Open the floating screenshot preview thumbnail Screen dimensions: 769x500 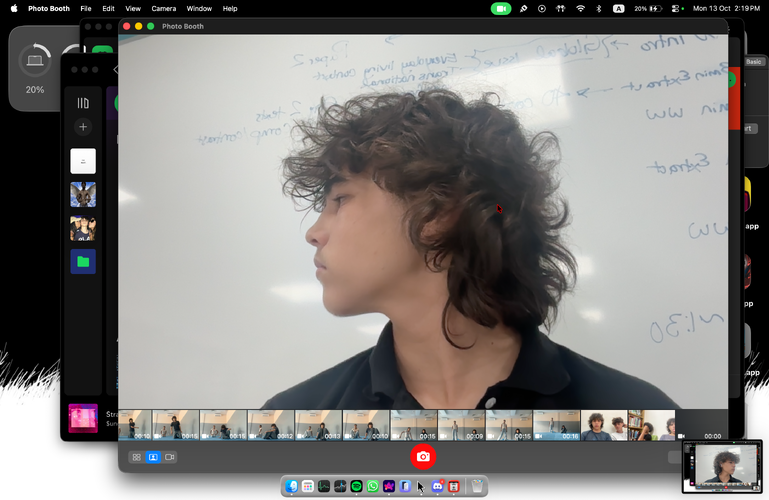722,466
